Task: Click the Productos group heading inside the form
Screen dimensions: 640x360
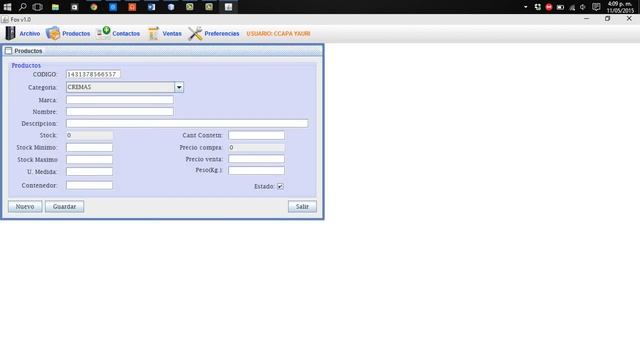Action: point(26,65)
